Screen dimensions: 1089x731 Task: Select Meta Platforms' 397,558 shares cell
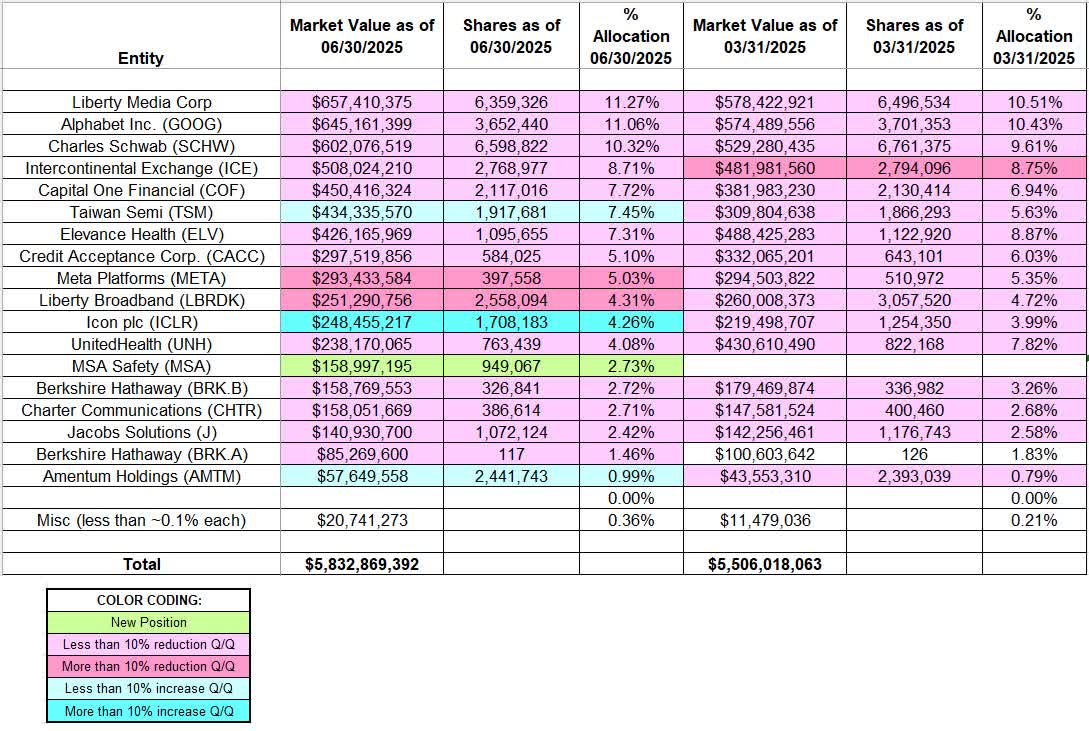(510, 278)
